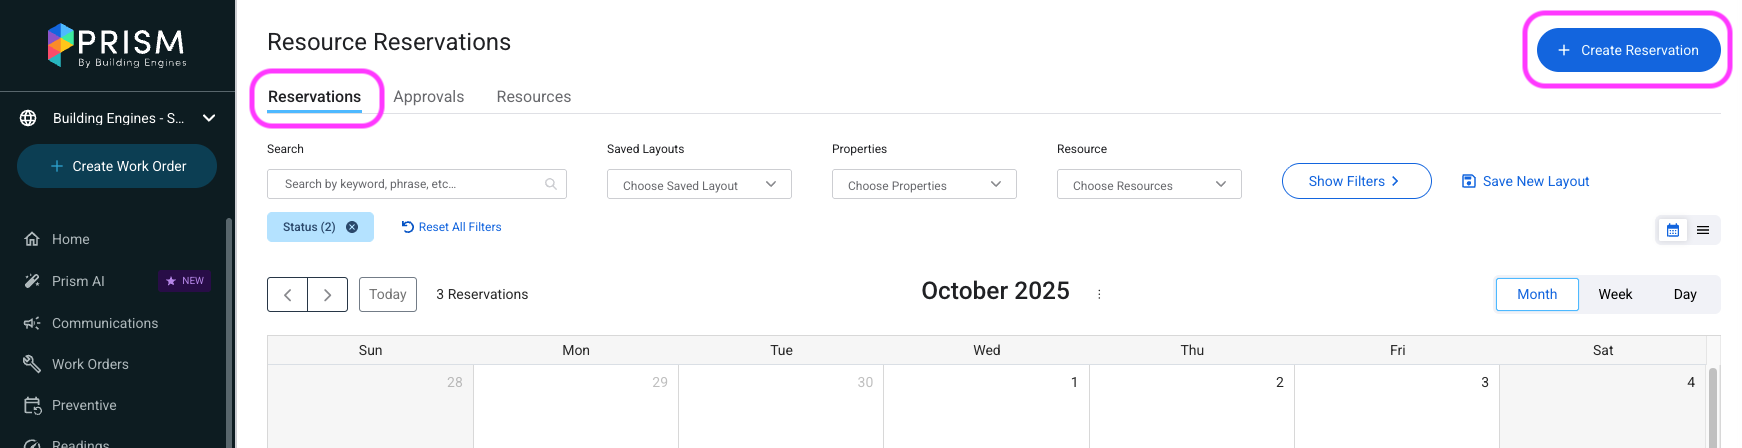This screenshot has width=1742, height=448.
Task: Switch to calendar view toggle
Action: click(x=1673, y=230)
